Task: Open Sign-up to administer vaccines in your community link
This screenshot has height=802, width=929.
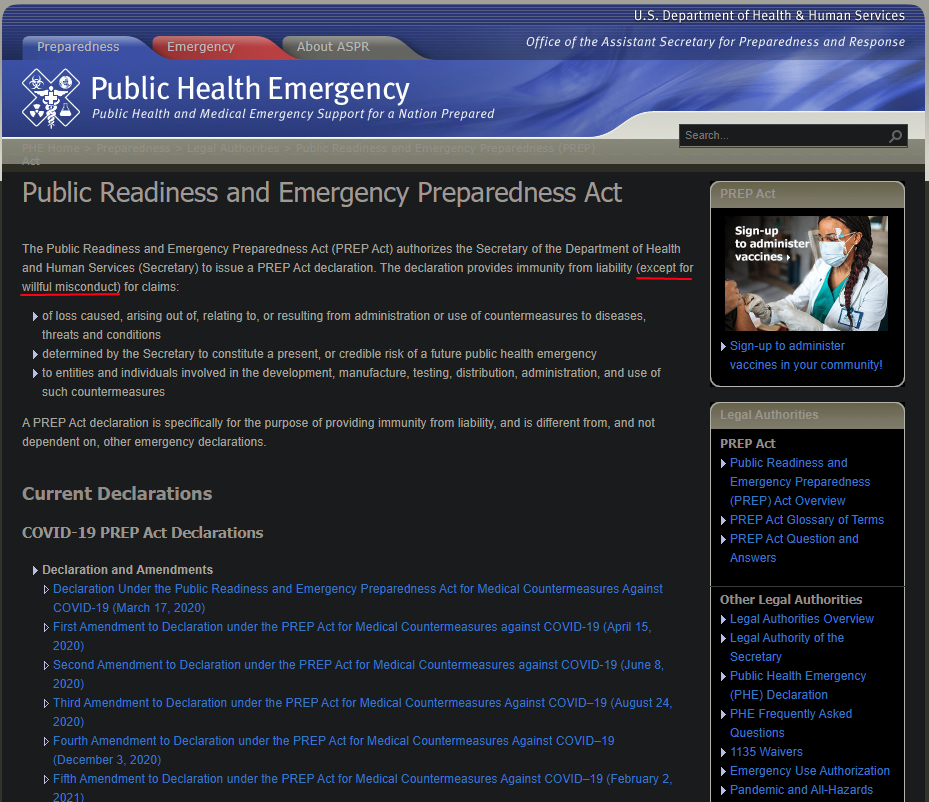Action: (x=806, y=355)
